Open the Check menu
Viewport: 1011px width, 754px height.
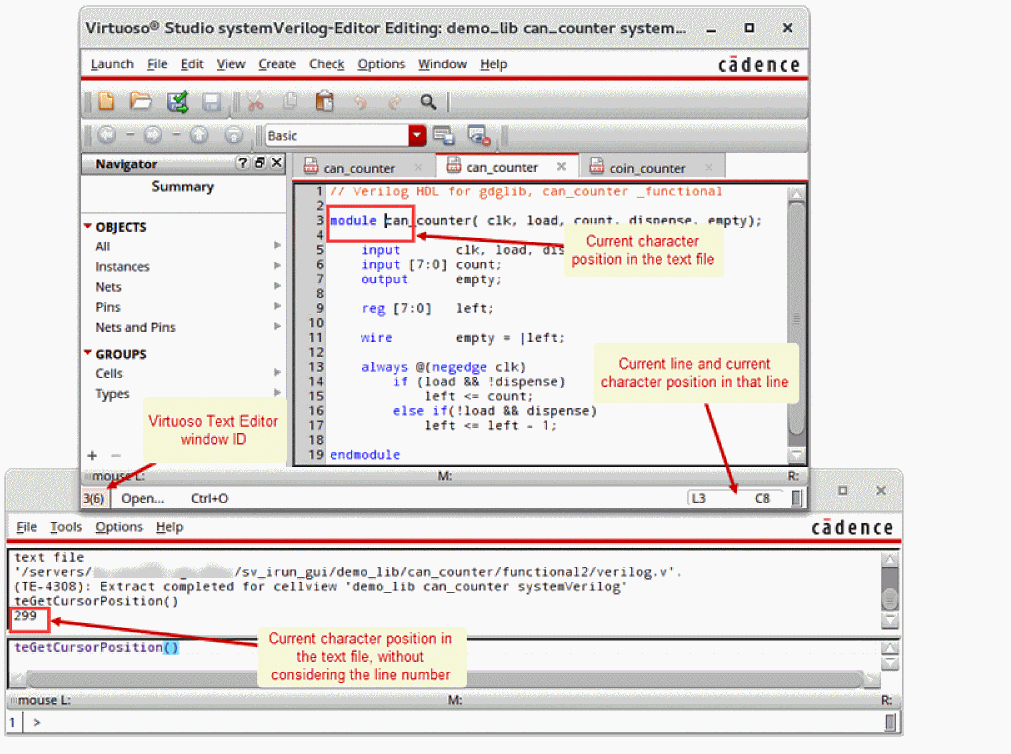pyautogui.click(x=326, y=64)
